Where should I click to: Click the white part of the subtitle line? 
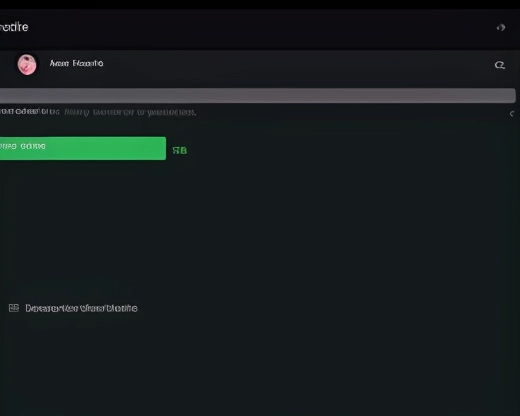[30, 112]
